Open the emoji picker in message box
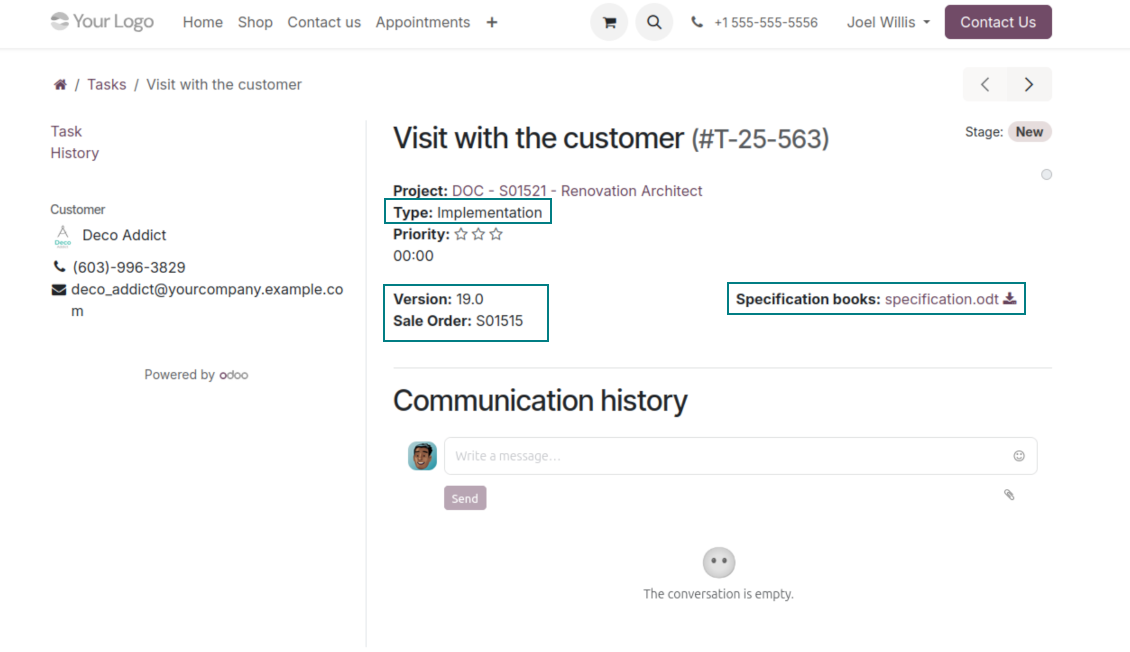This screenshot has height=652, width=1130. [1019, 456]
